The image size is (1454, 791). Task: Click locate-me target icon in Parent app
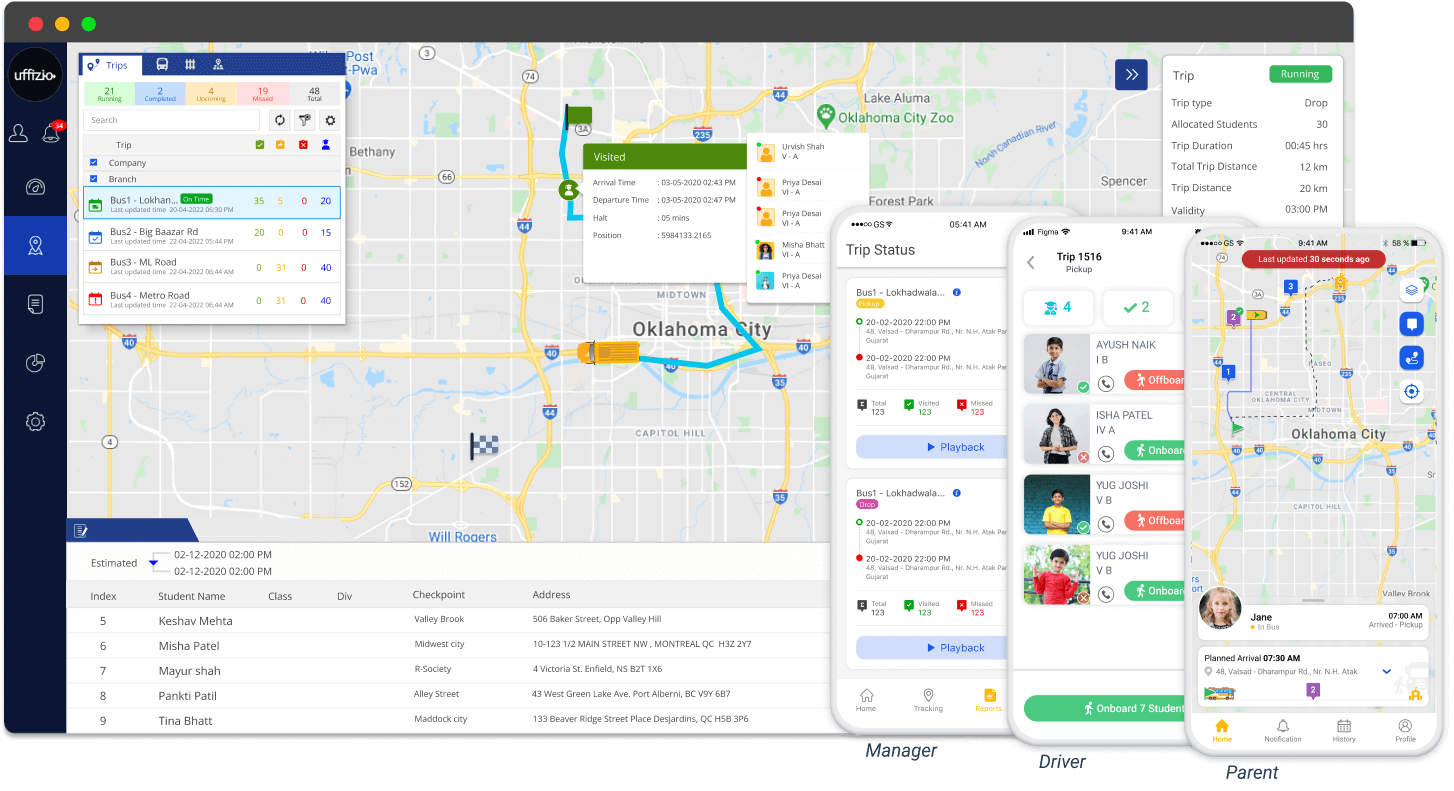pyautogui.click(x=1411, y=391)
